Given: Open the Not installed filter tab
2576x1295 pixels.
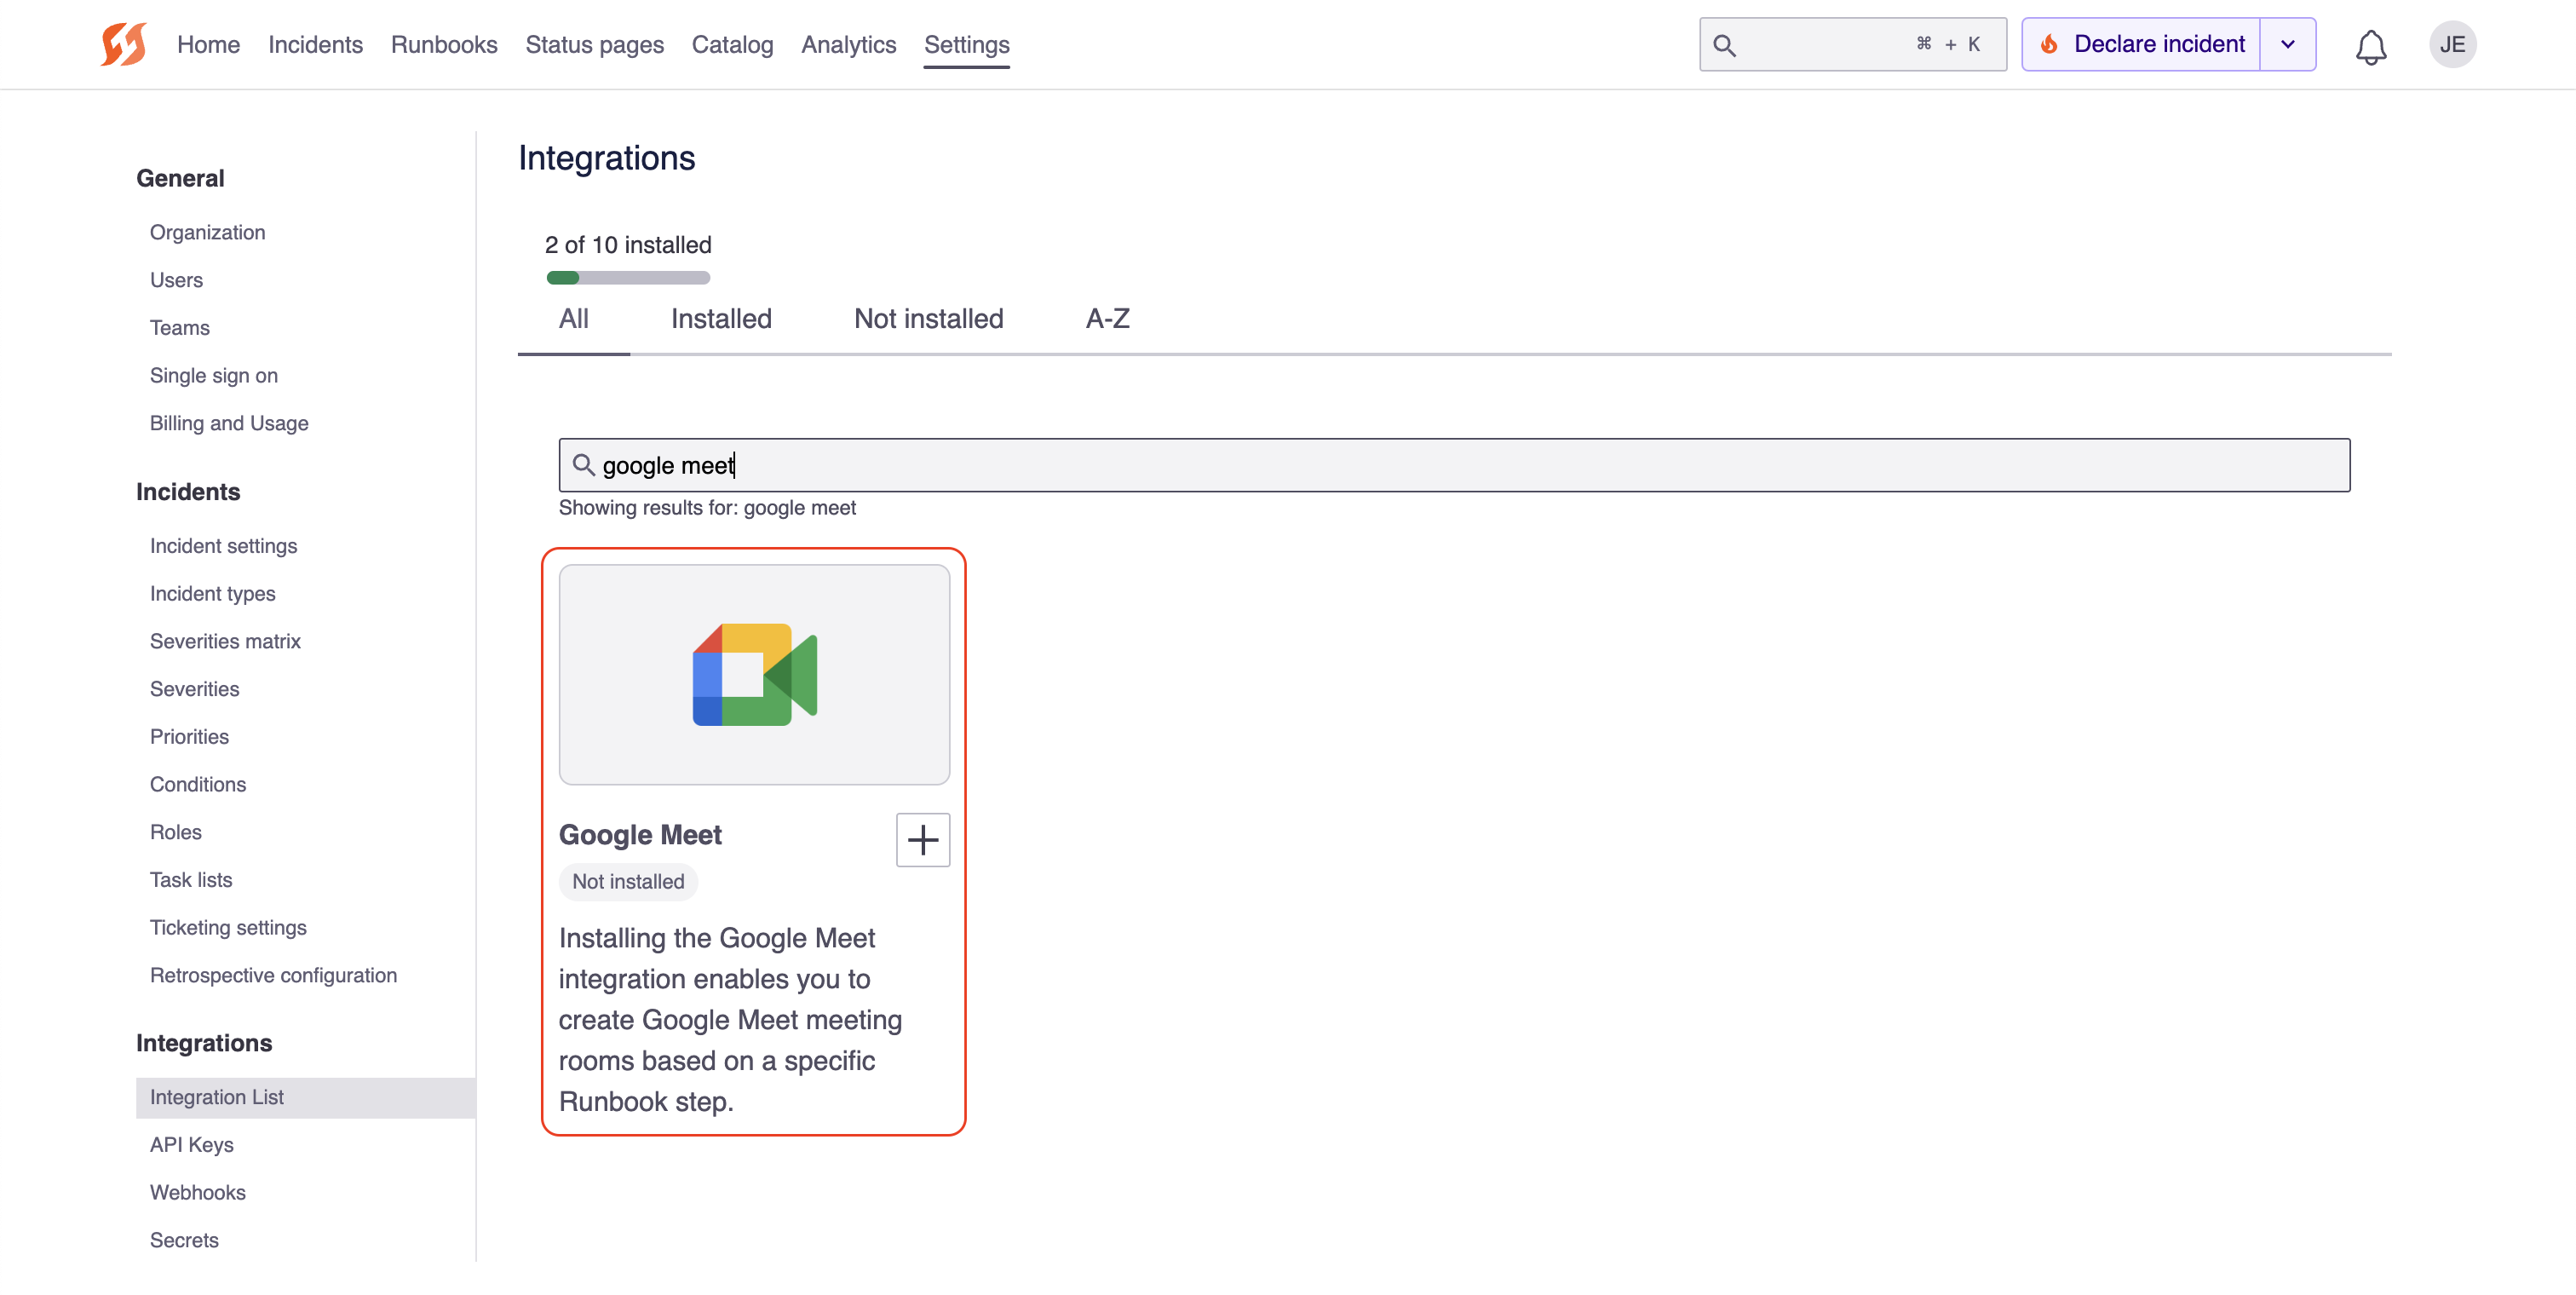Looking at the screenshot, I should [x=929, y=317].
